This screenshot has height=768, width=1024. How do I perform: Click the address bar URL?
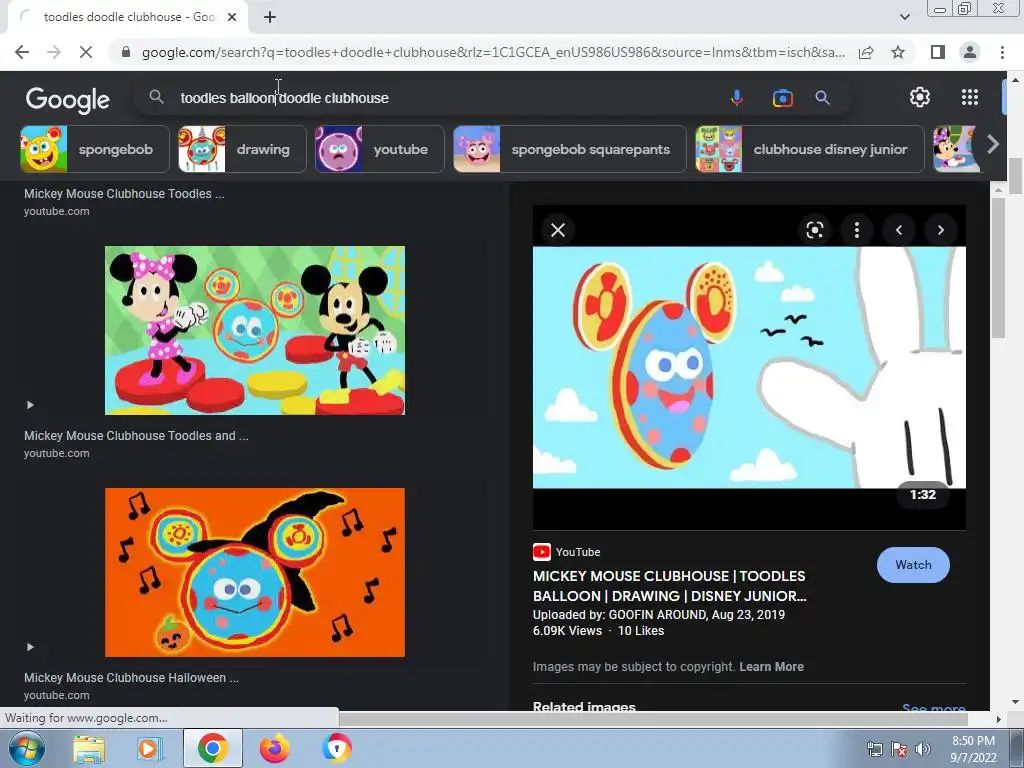point(493,52)
